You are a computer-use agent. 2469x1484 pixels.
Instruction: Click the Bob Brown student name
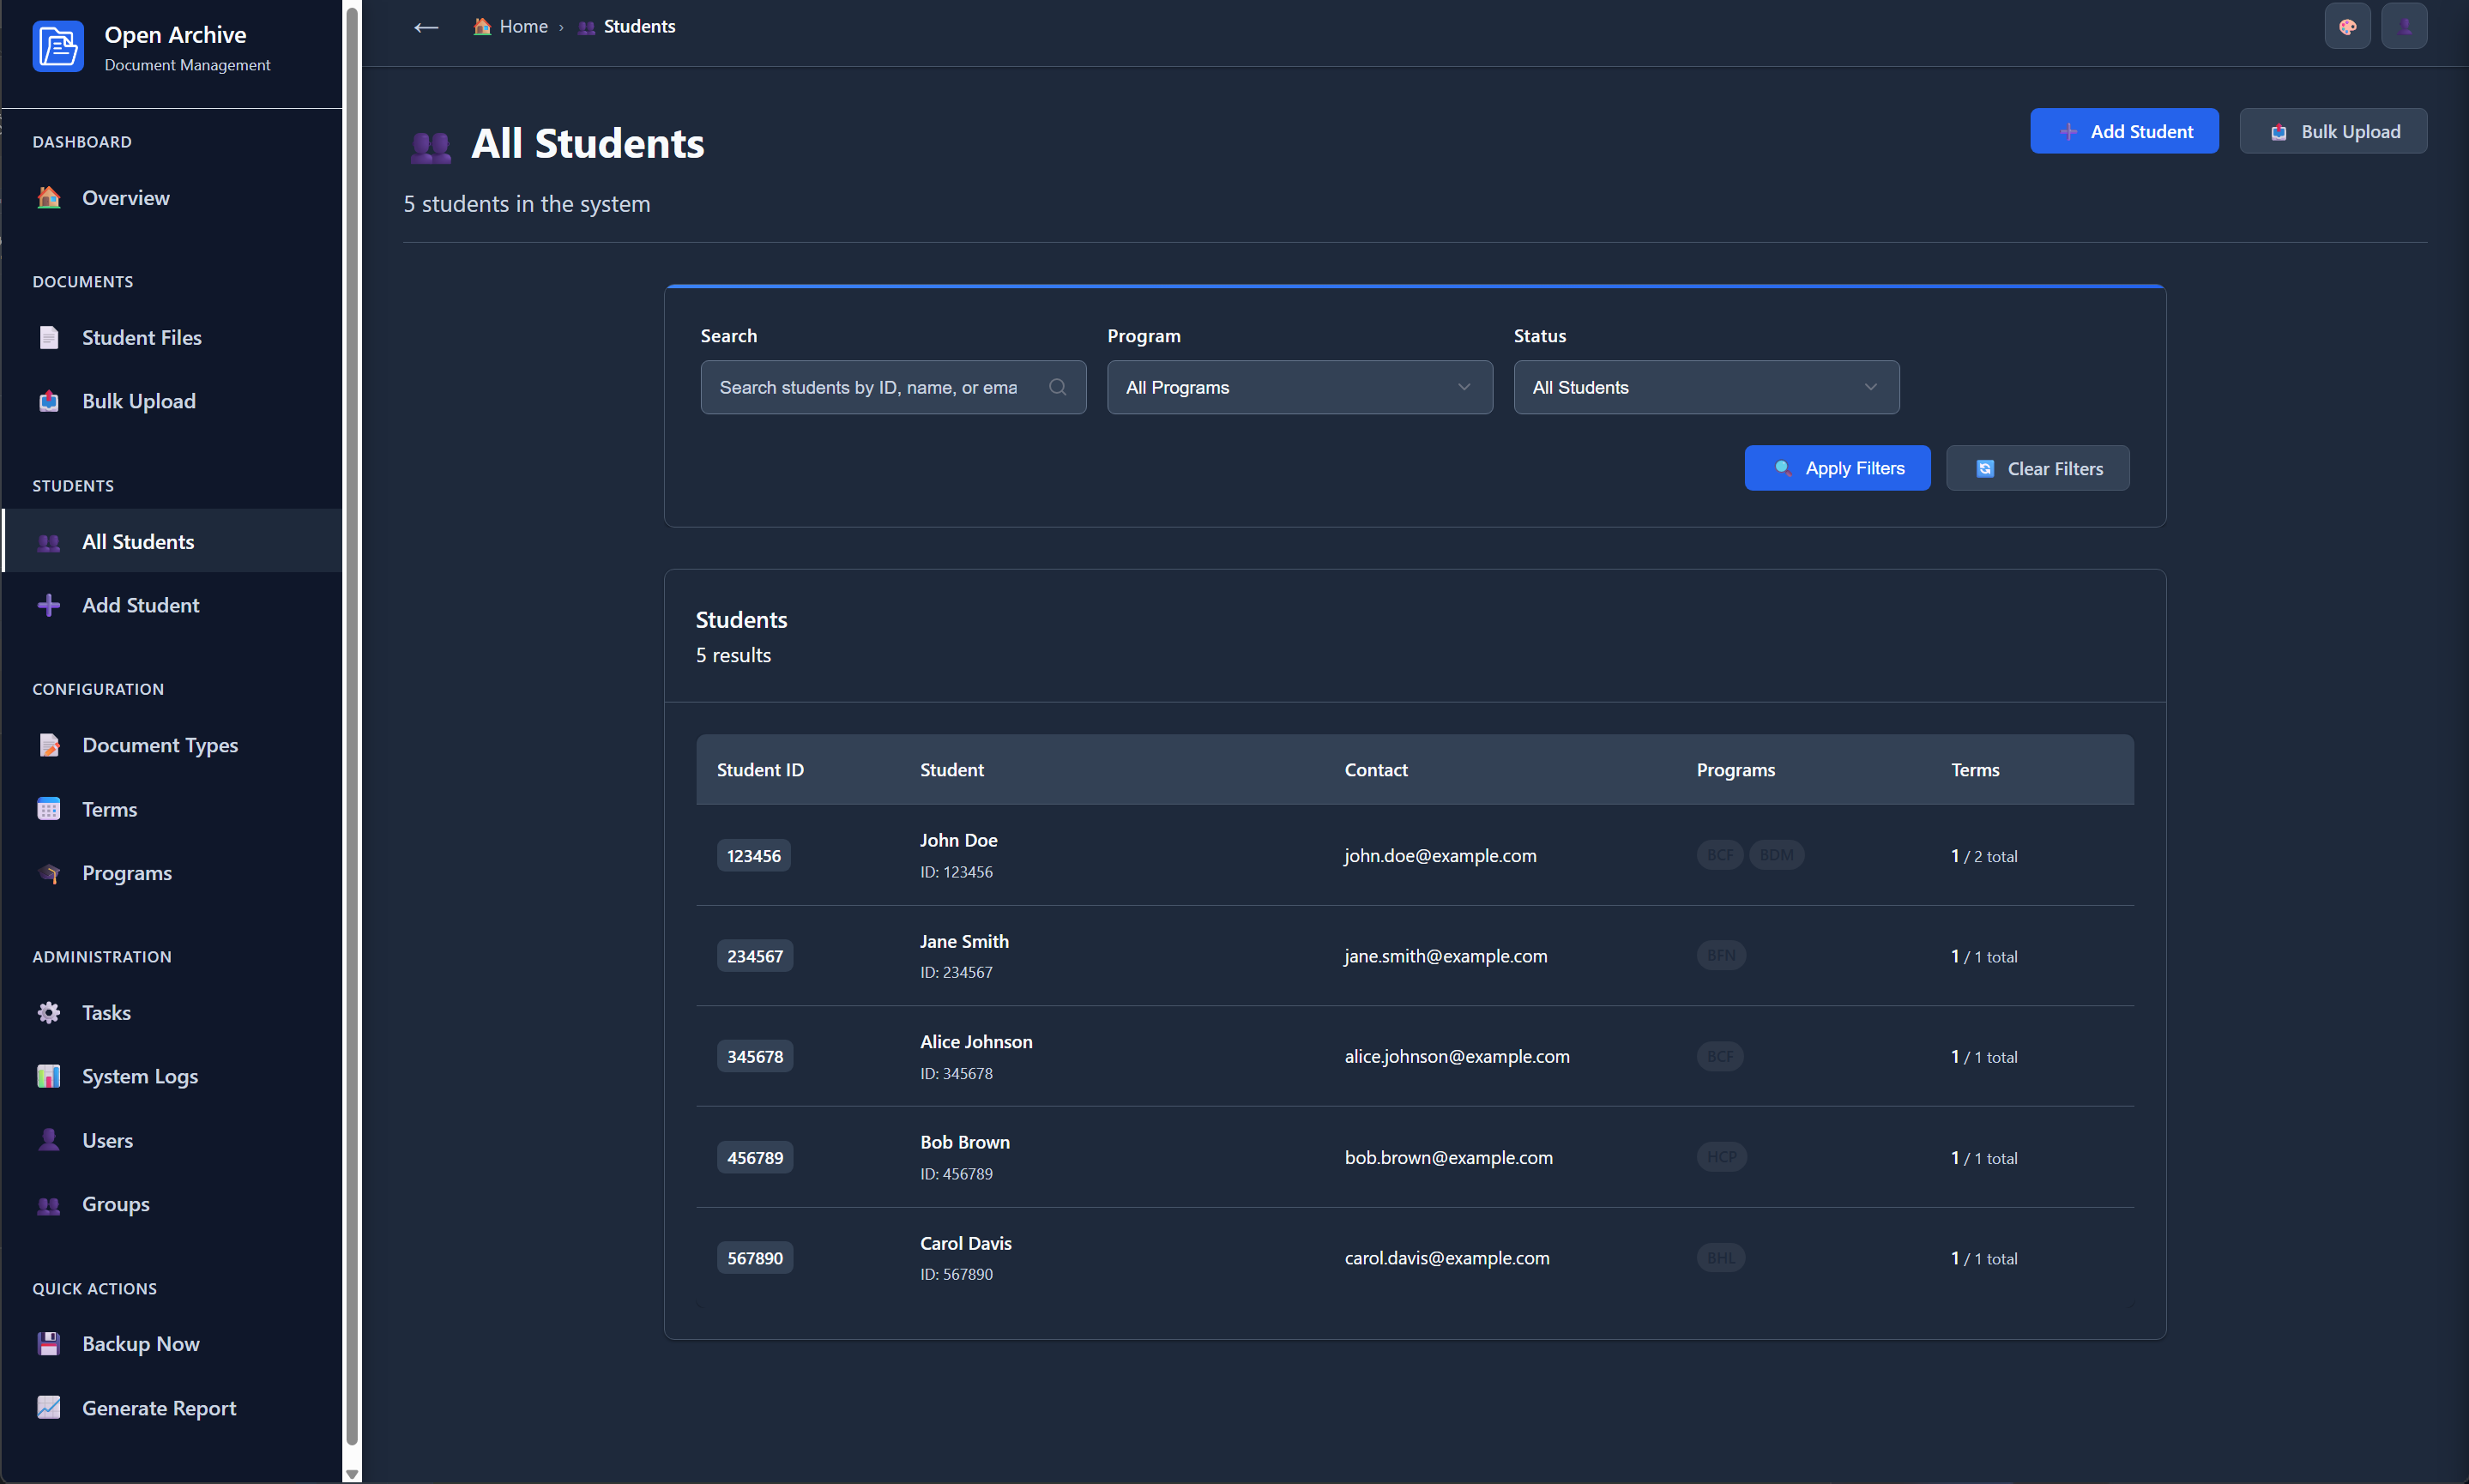point(964,1142)
